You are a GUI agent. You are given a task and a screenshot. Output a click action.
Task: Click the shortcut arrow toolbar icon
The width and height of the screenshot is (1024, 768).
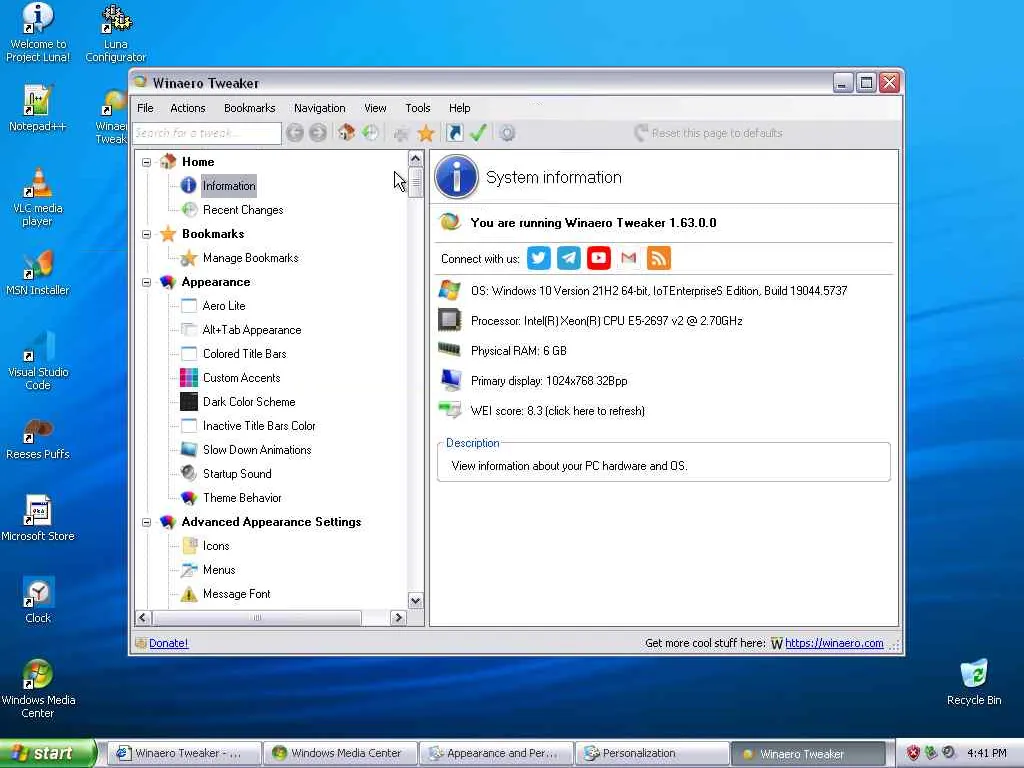[455, 133]
